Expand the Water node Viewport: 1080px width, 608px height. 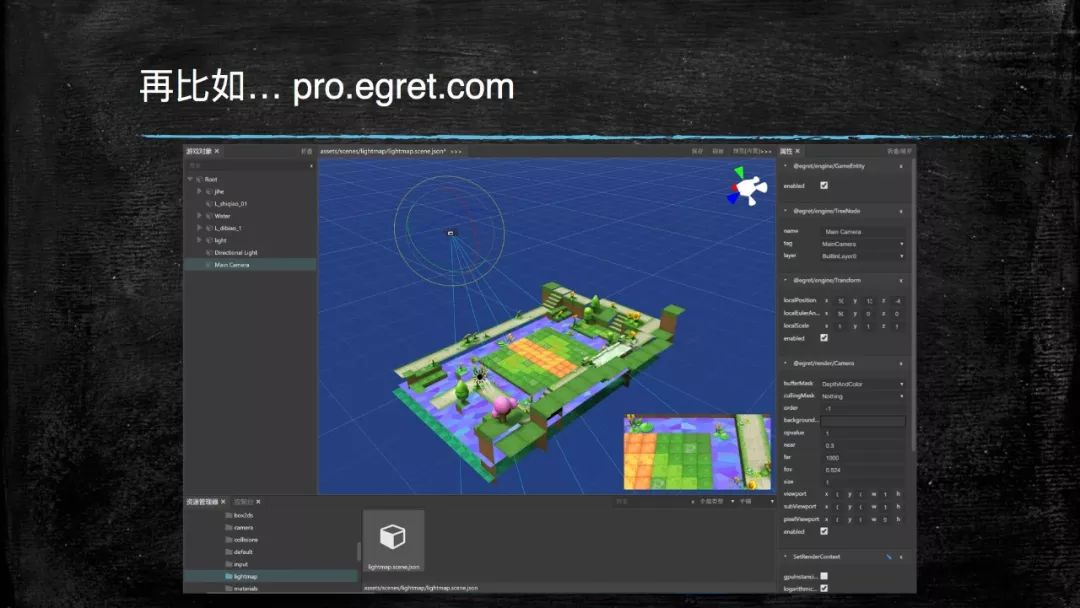(199, 216)
